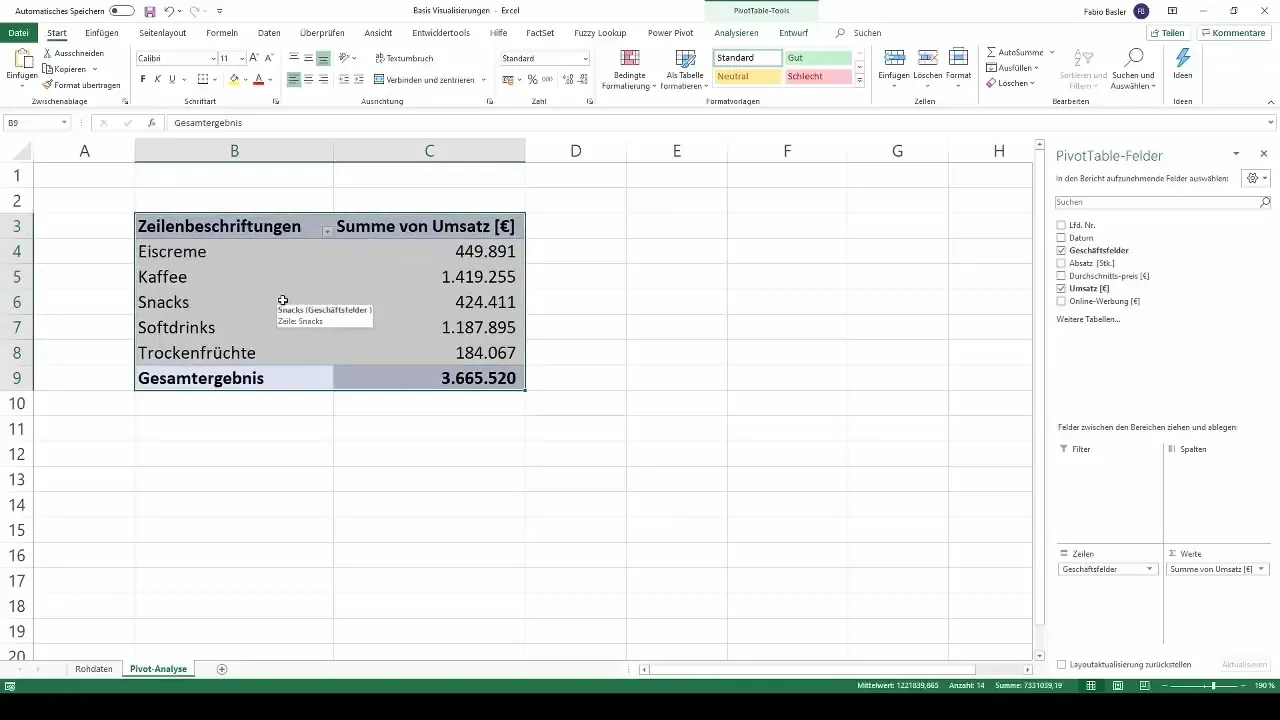This screenshot has width=1280, height=720.
Task: Click AutoSumme
Action: (1014, 52)
